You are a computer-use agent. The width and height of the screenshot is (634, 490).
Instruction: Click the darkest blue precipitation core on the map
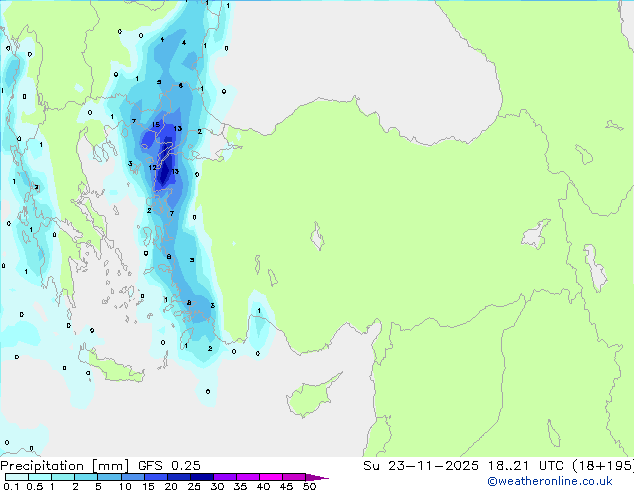[165, 172]
